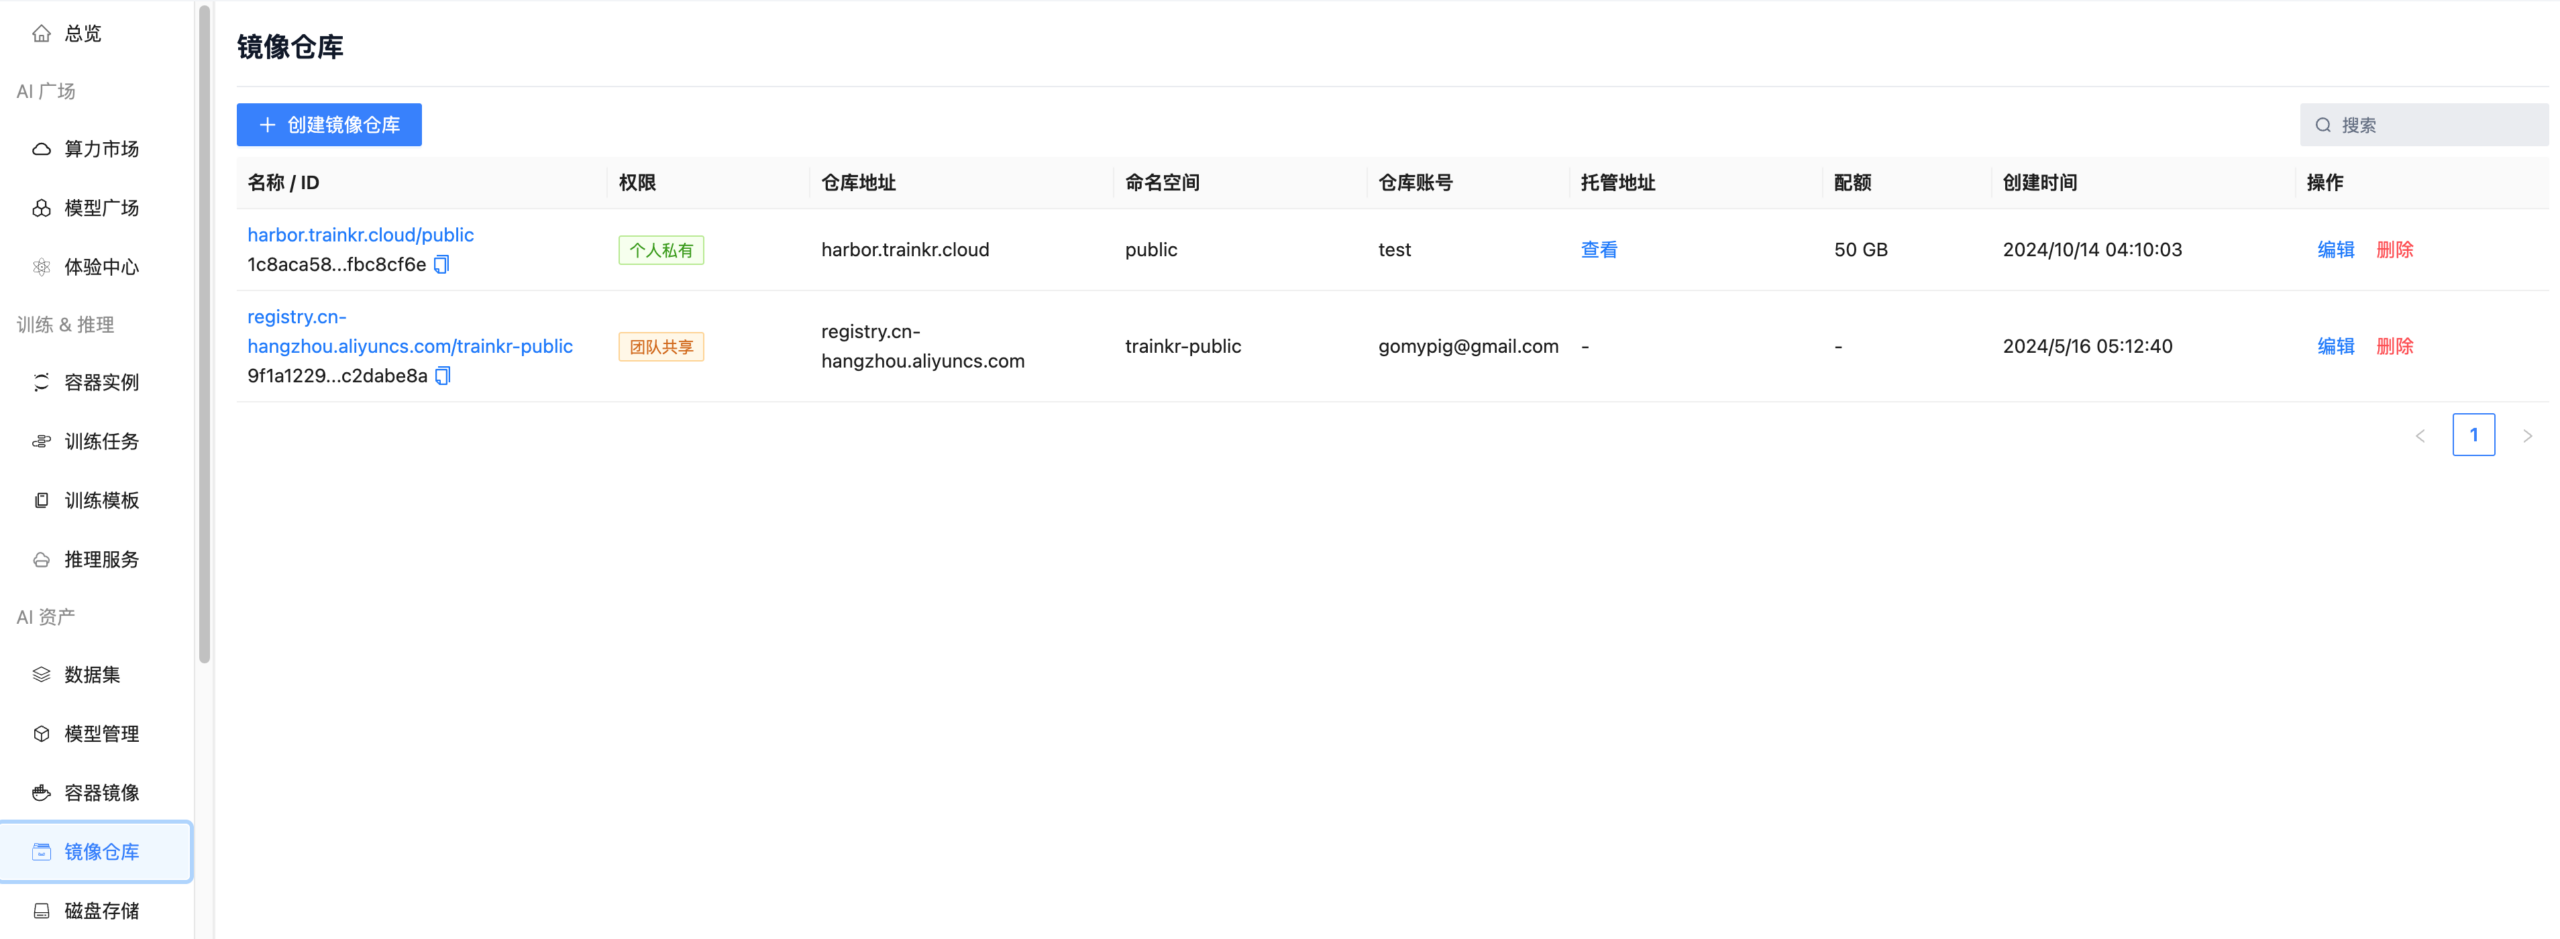The width and height of the screenshot is (2560, 939).
Task: Navigate to 容器实例 page
Action: click(101, 382)
